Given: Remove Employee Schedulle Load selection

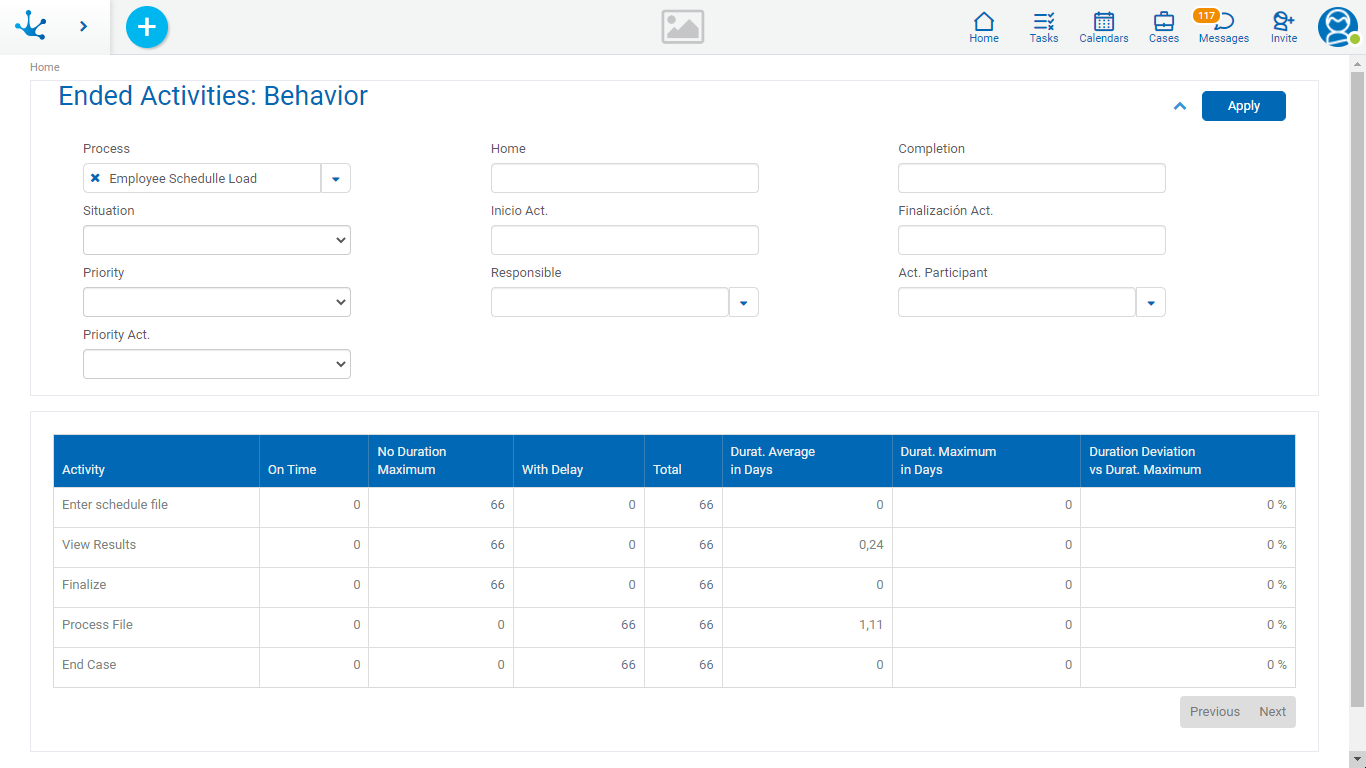Looking at the screenshot, I should point(95,178).
